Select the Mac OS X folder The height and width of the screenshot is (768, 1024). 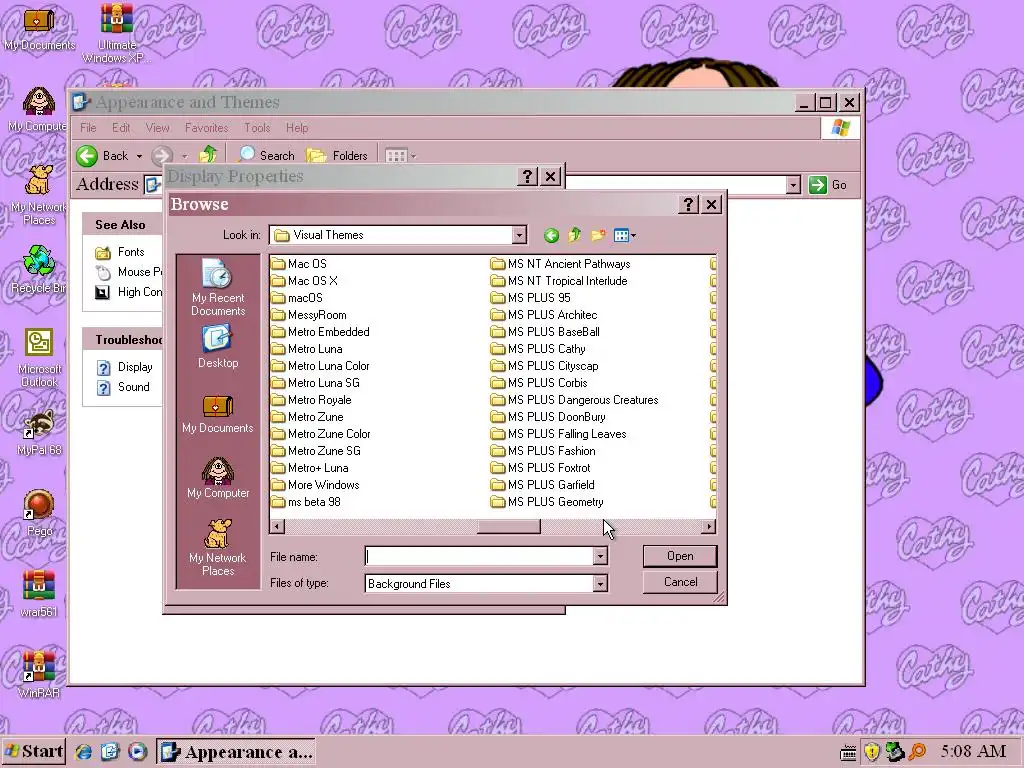point(304,281)
